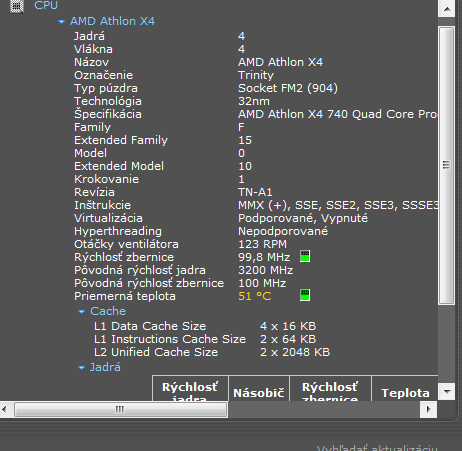Select the AMD Athlon X4 740 Quad Core value
This screenshot has height=451, width=462.
(x=337, y=114)
